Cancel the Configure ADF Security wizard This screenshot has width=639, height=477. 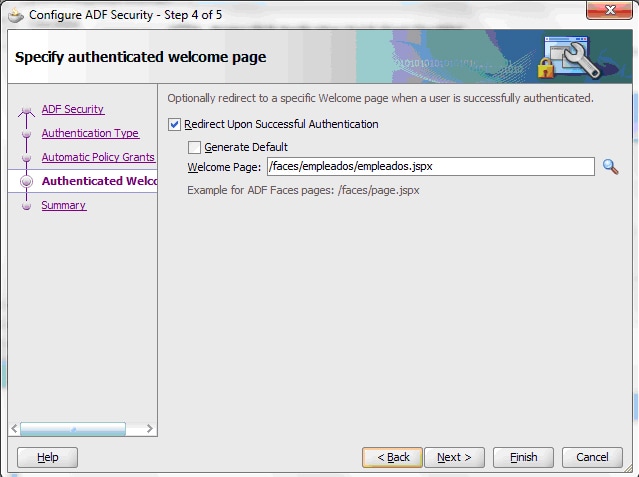pyautogui.click(x=592, y=457)
